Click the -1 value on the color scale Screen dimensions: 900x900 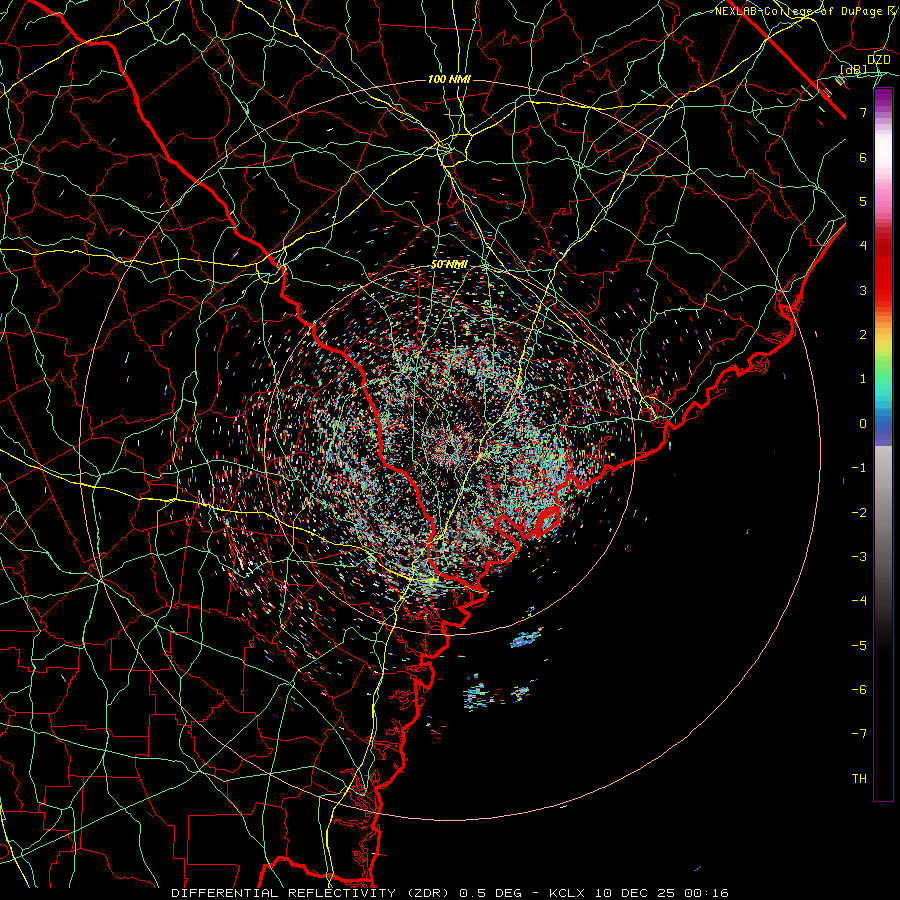point(859,468)
